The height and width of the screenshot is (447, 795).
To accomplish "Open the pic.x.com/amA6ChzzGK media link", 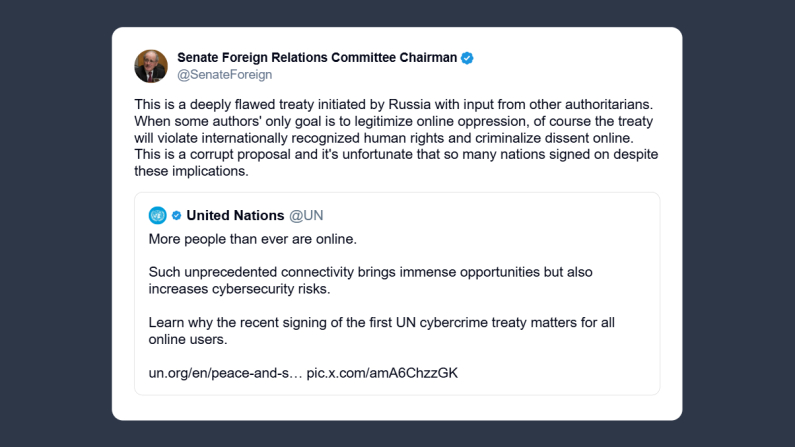I will click(383, 373).
